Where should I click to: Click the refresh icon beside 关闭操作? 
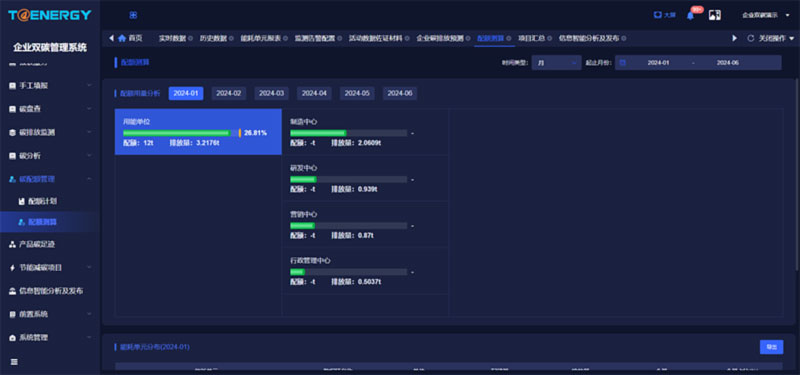click(751, 38)
